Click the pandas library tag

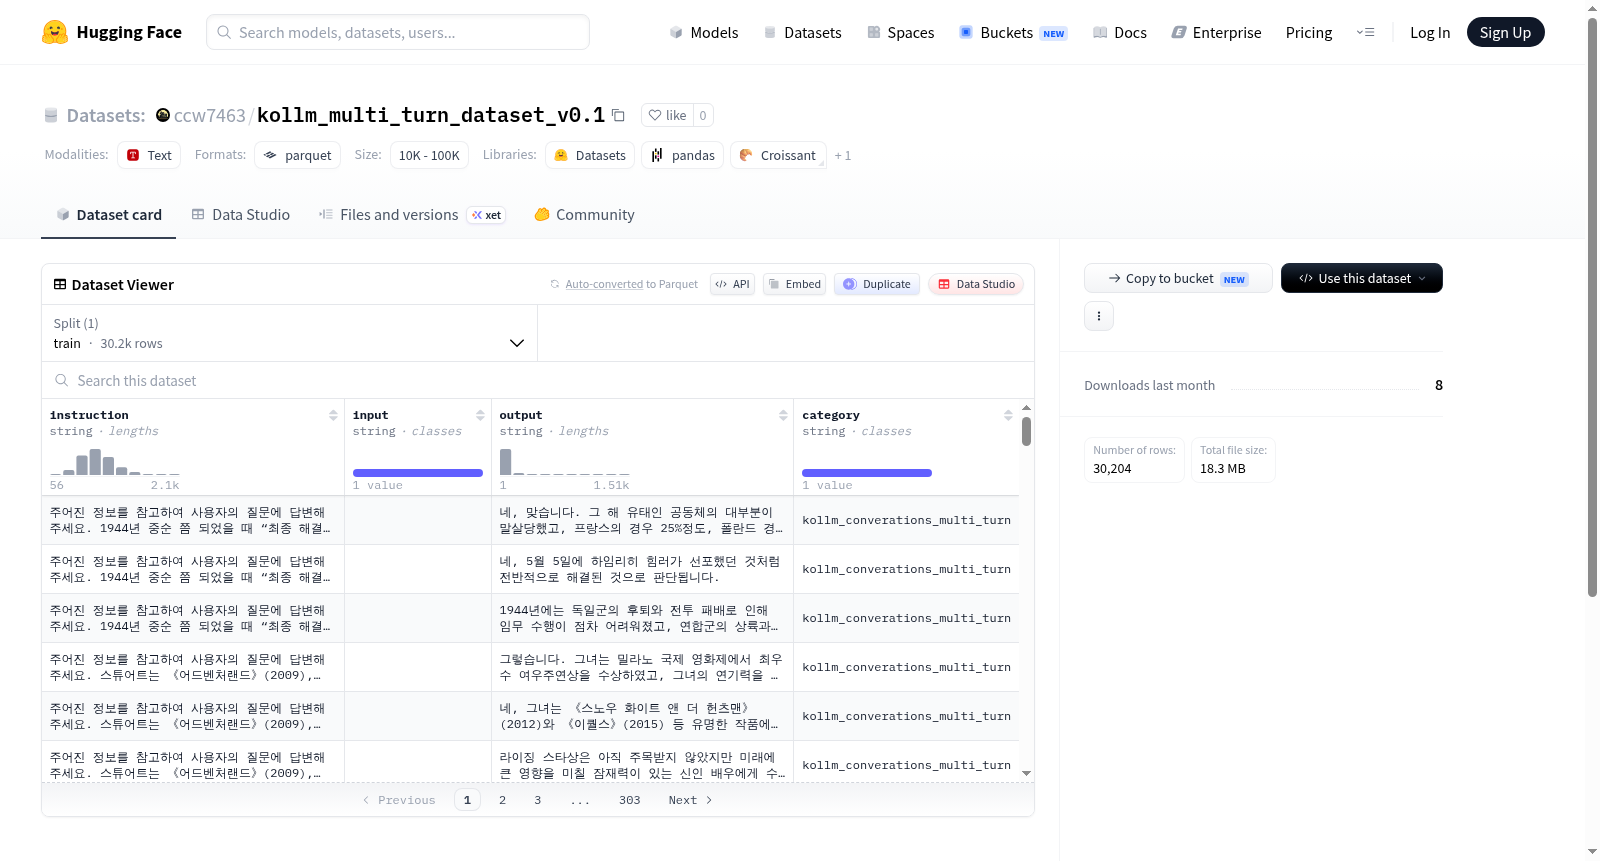click(682, 155)
